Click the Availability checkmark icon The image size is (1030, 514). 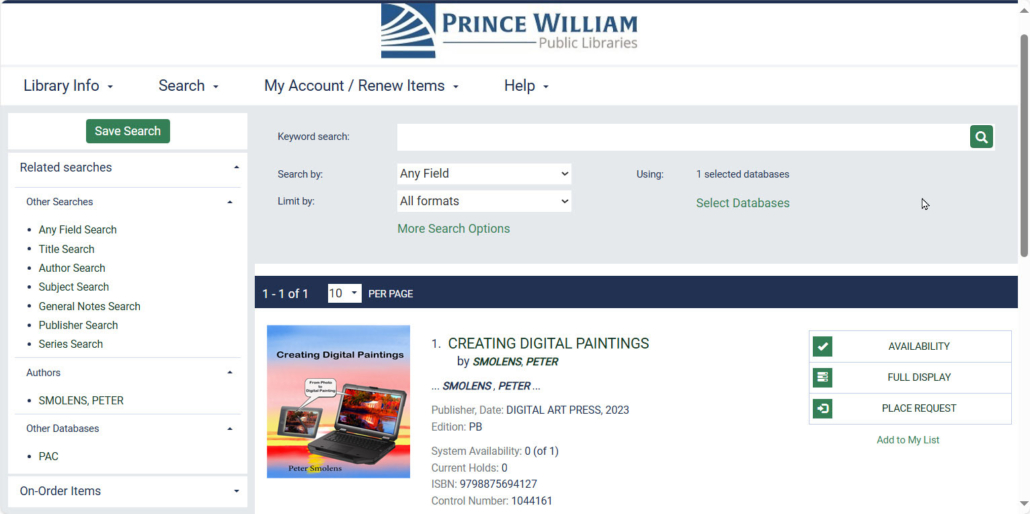[x=822, y=346]
